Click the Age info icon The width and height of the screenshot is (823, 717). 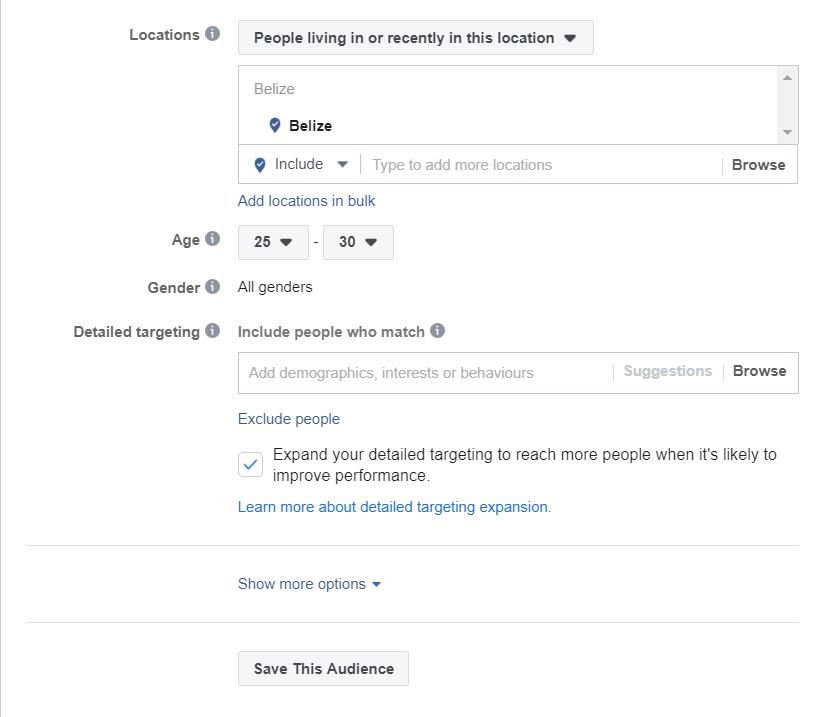click(212, 239)
